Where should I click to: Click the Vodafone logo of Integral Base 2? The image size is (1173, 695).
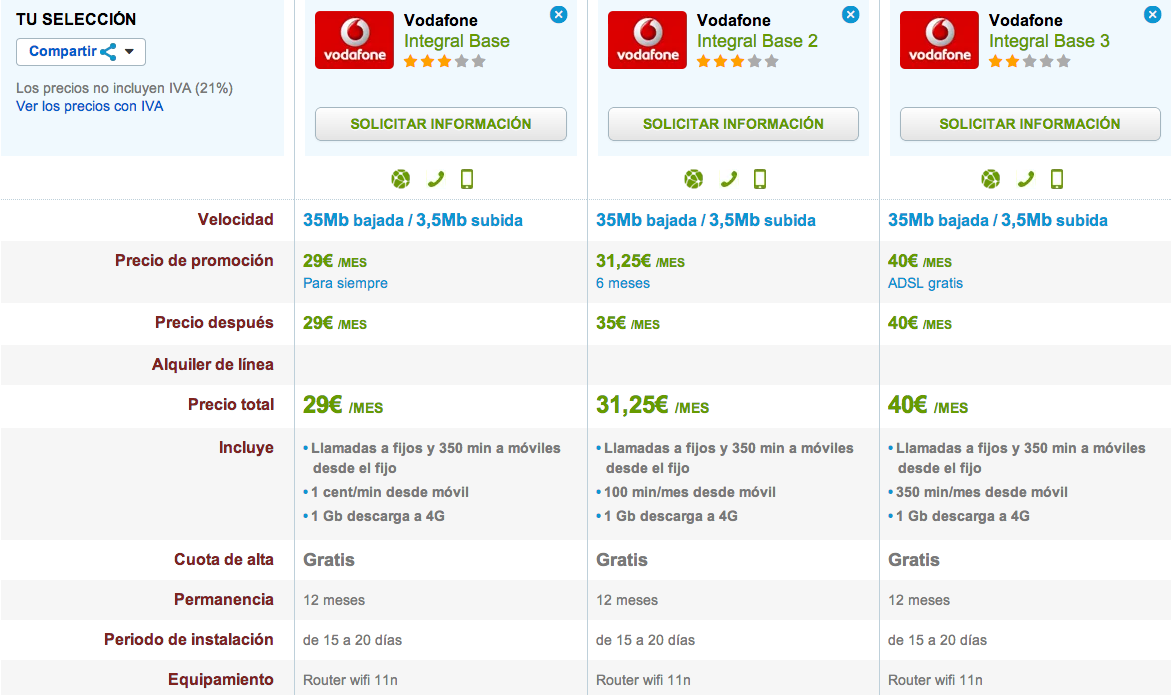pos(647,40)
